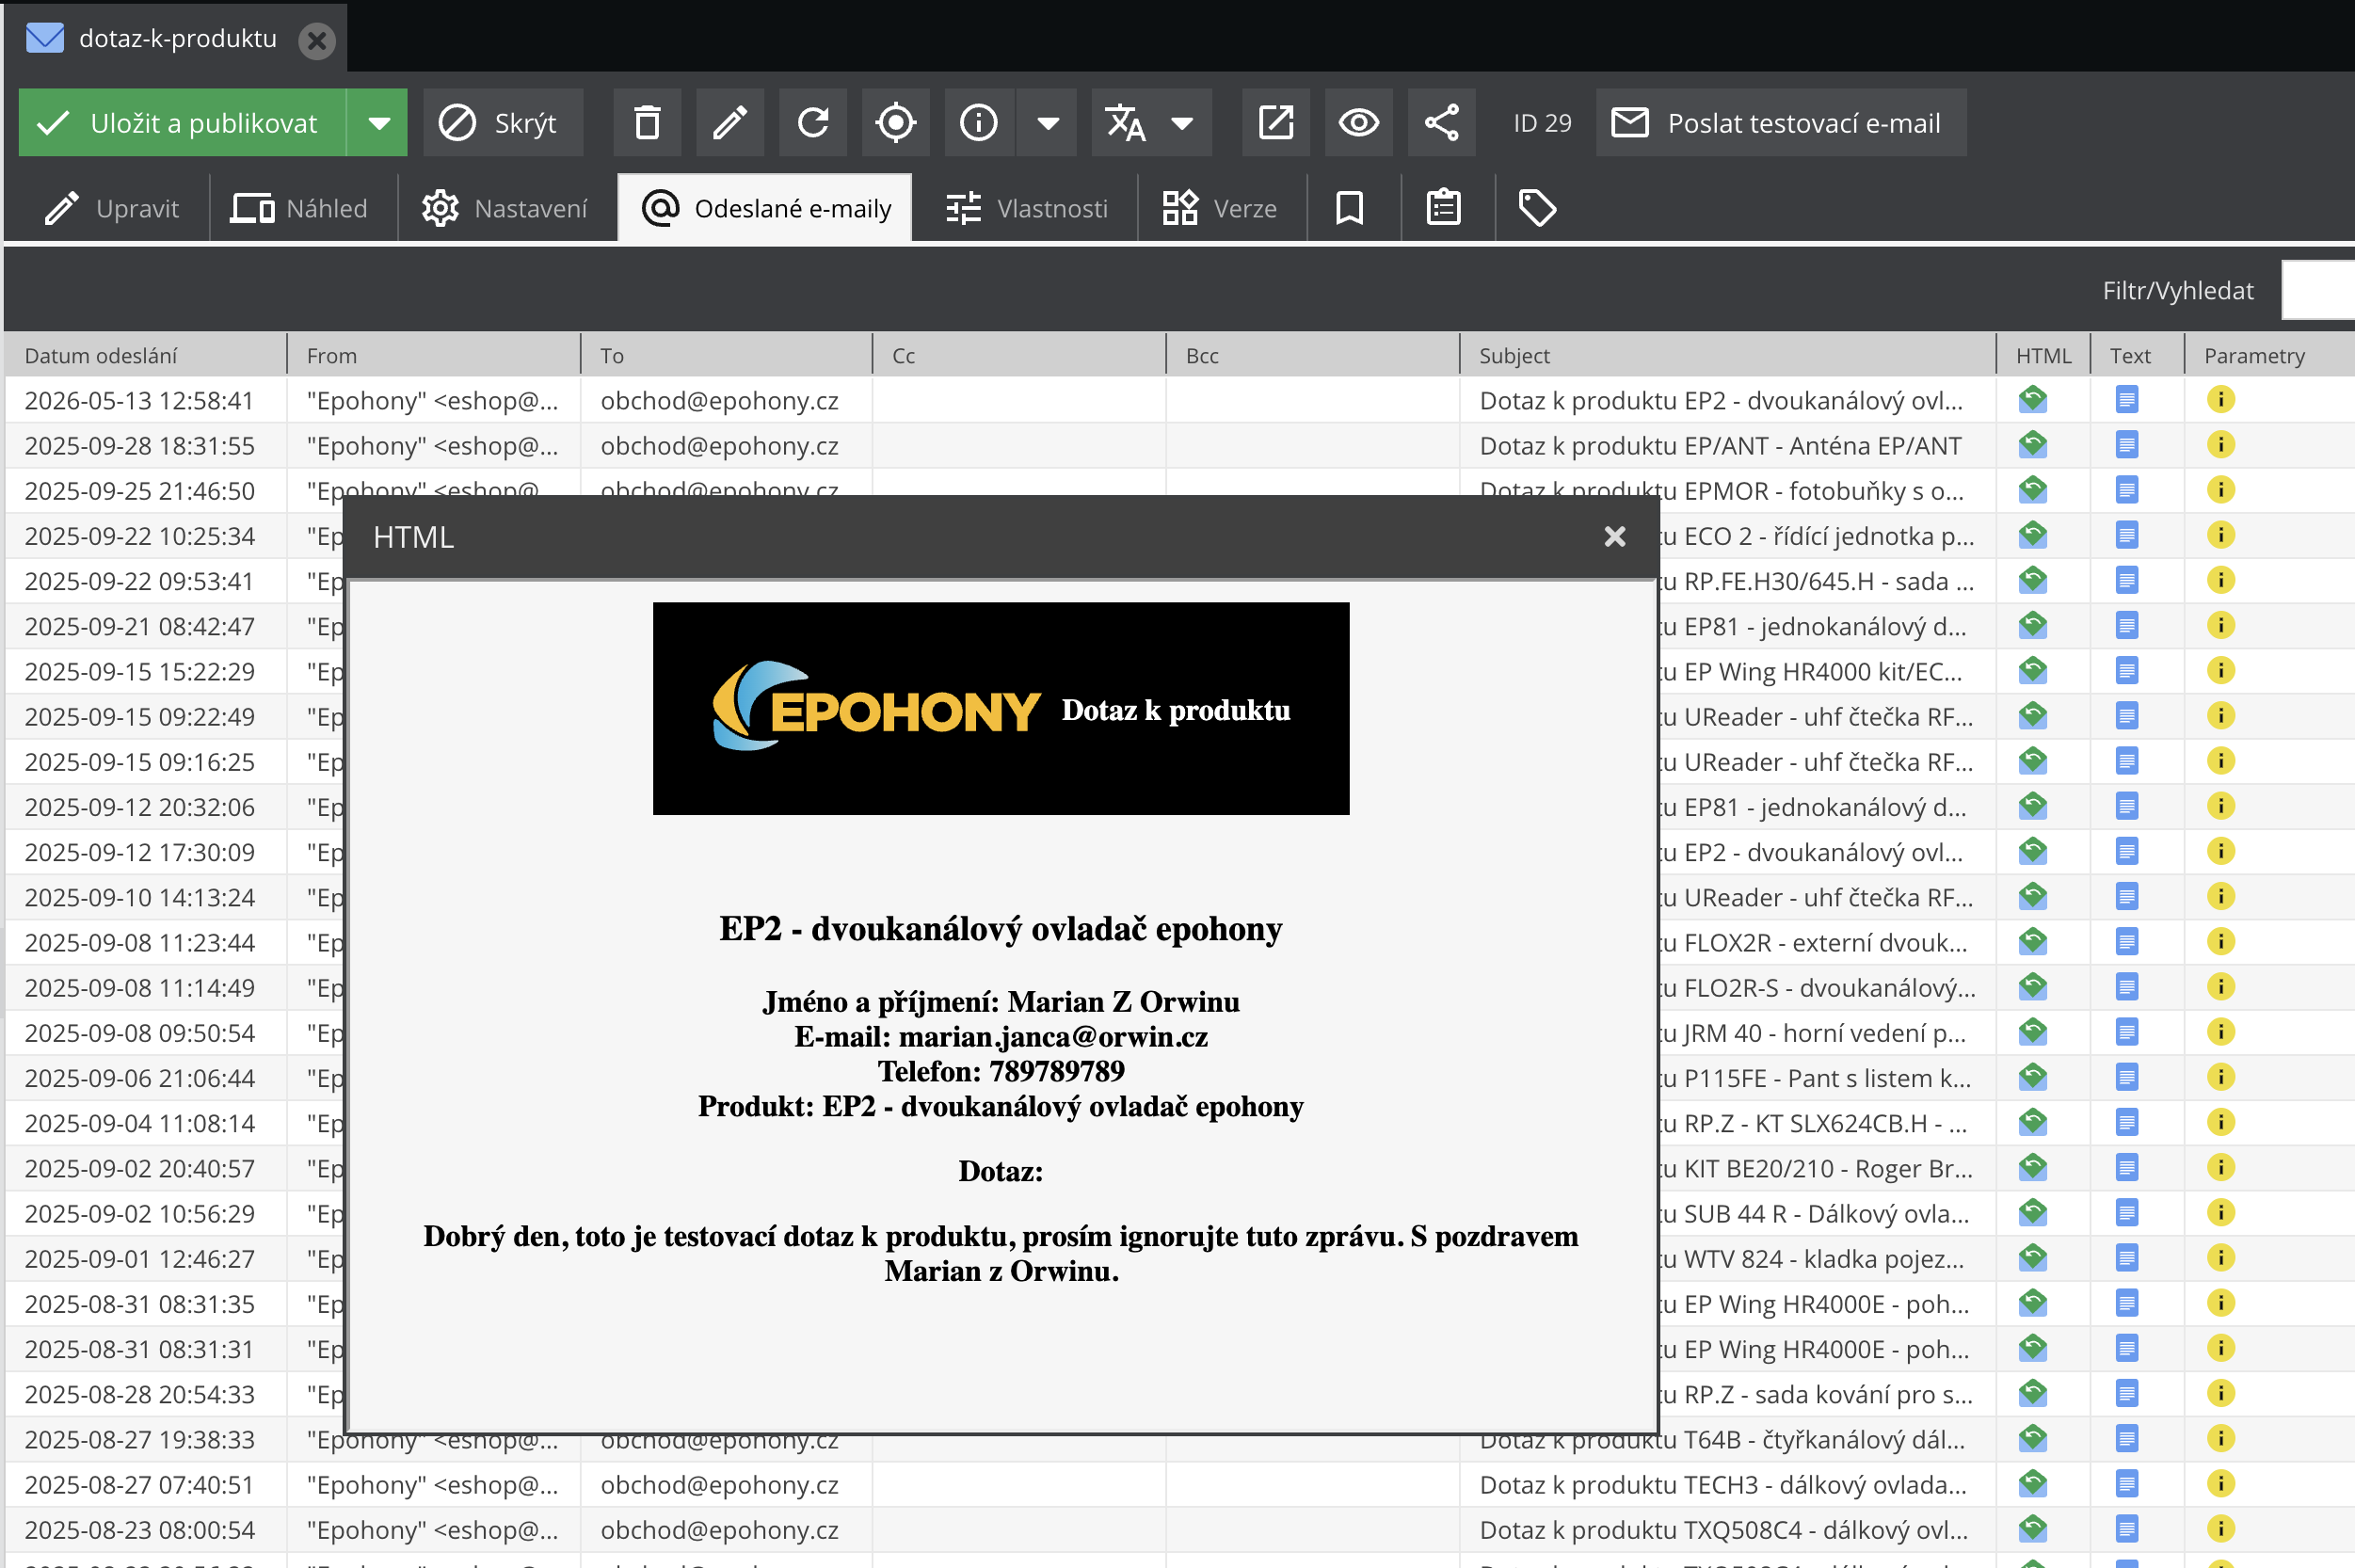The width and height of the screenshot is (2355, 1568).
Task: Open Text icon for 2025-08-31 08:31:35 row
Action: pyautogui.click(x=2127, y=1303)
